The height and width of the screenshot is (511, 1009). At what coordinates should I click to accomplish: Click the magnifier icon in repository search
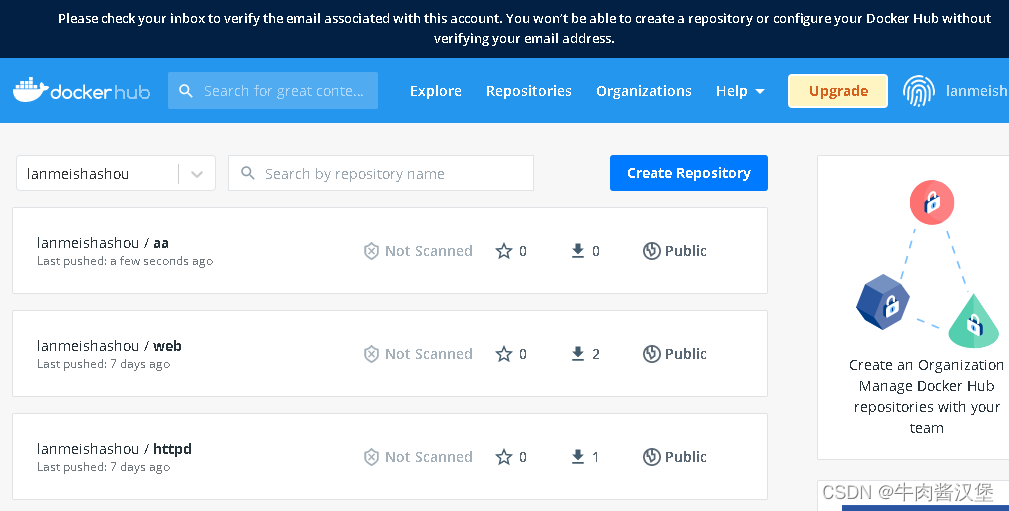[248, 173]
